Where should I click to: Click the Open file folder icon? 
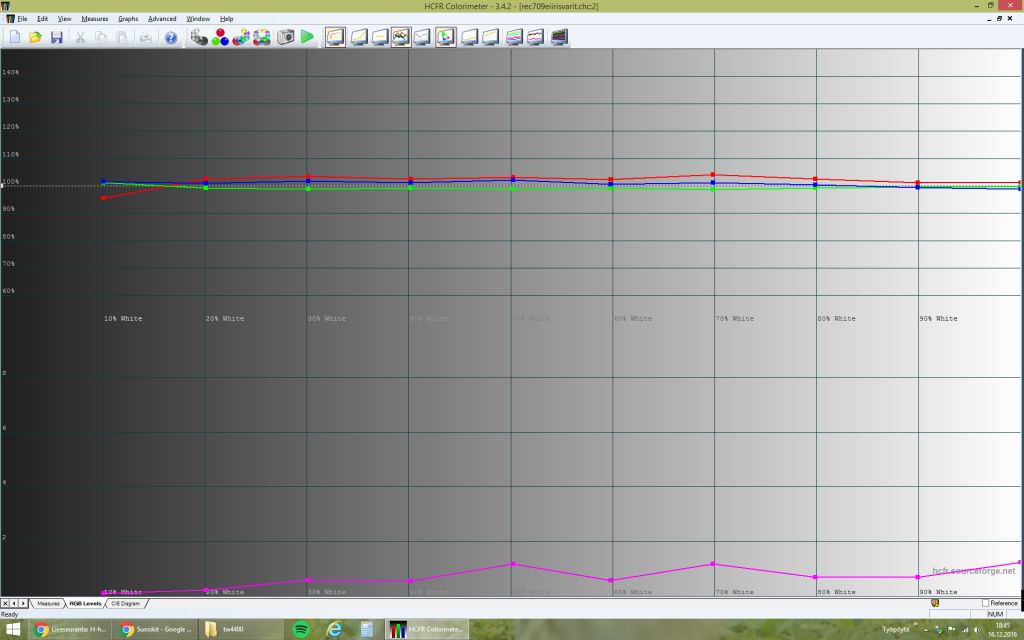[35, 37]
